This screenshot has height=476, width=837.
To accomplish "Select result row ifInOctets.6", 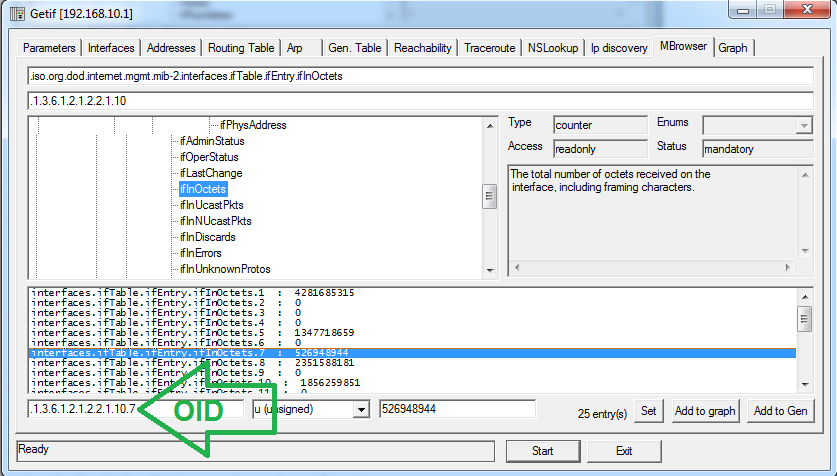I will click(412, 343).
